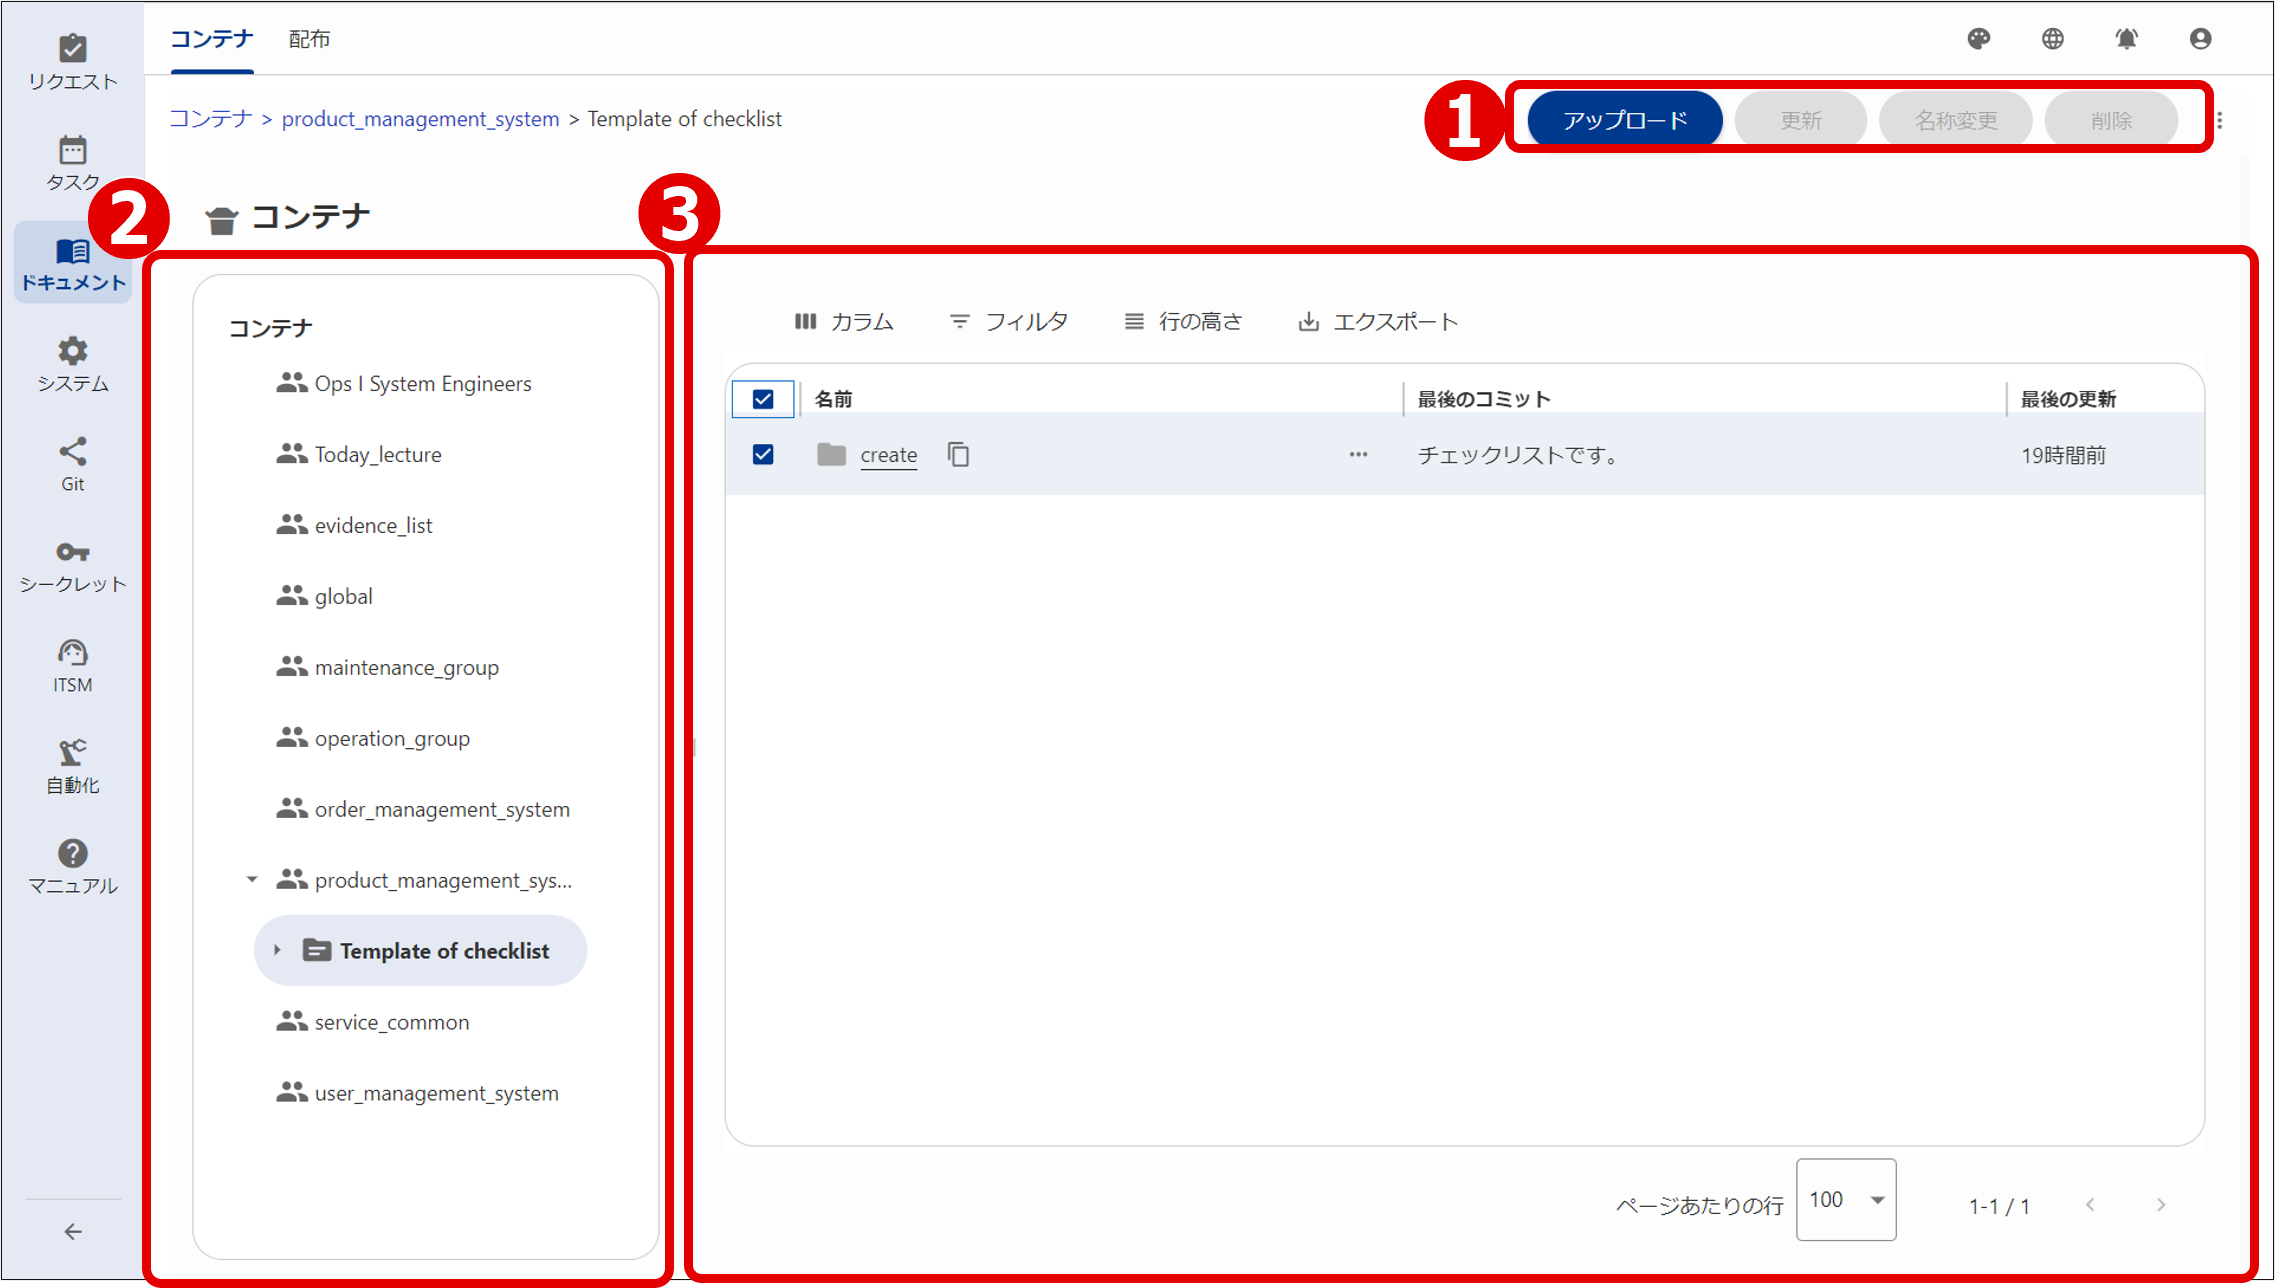Uncheck the create row checkbox
The height and width of the screenshot is (1288, 2275).
click(x=762, y=454)
